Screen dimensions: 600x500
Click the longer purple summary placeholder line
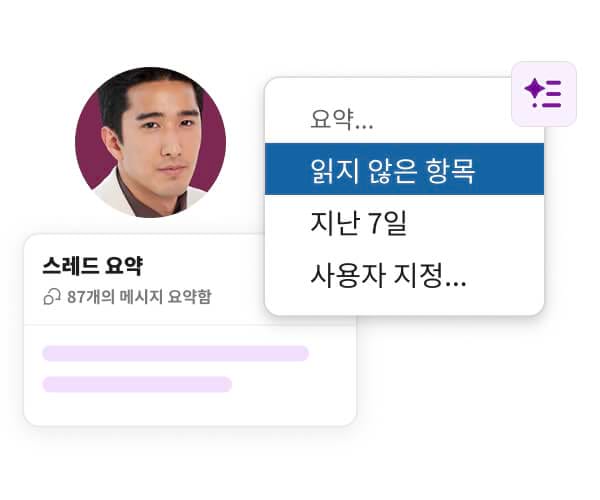175,353
